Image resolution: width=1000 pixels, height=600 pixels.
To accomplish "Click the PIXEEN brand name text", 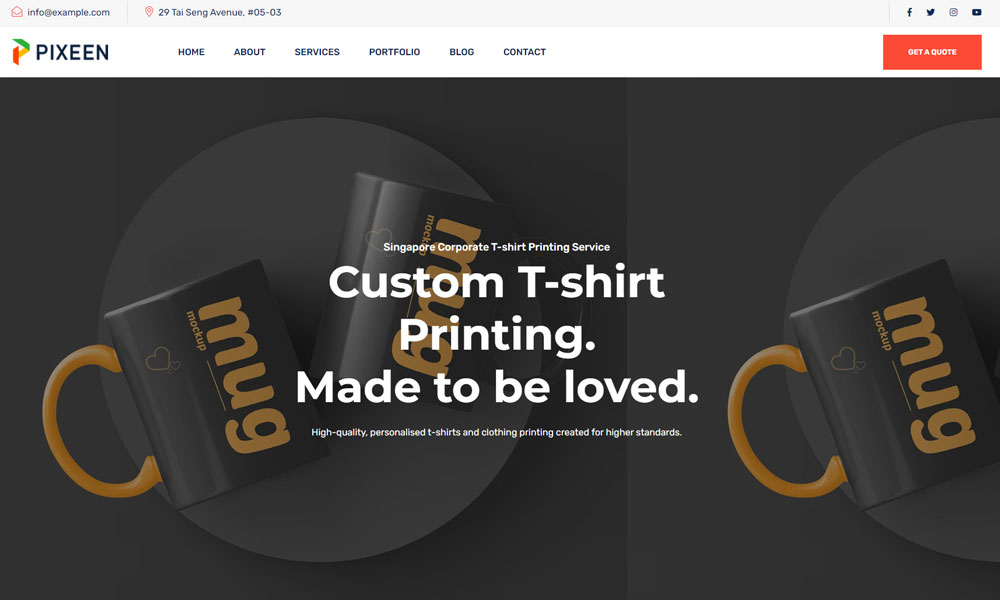I will point(72,52).
